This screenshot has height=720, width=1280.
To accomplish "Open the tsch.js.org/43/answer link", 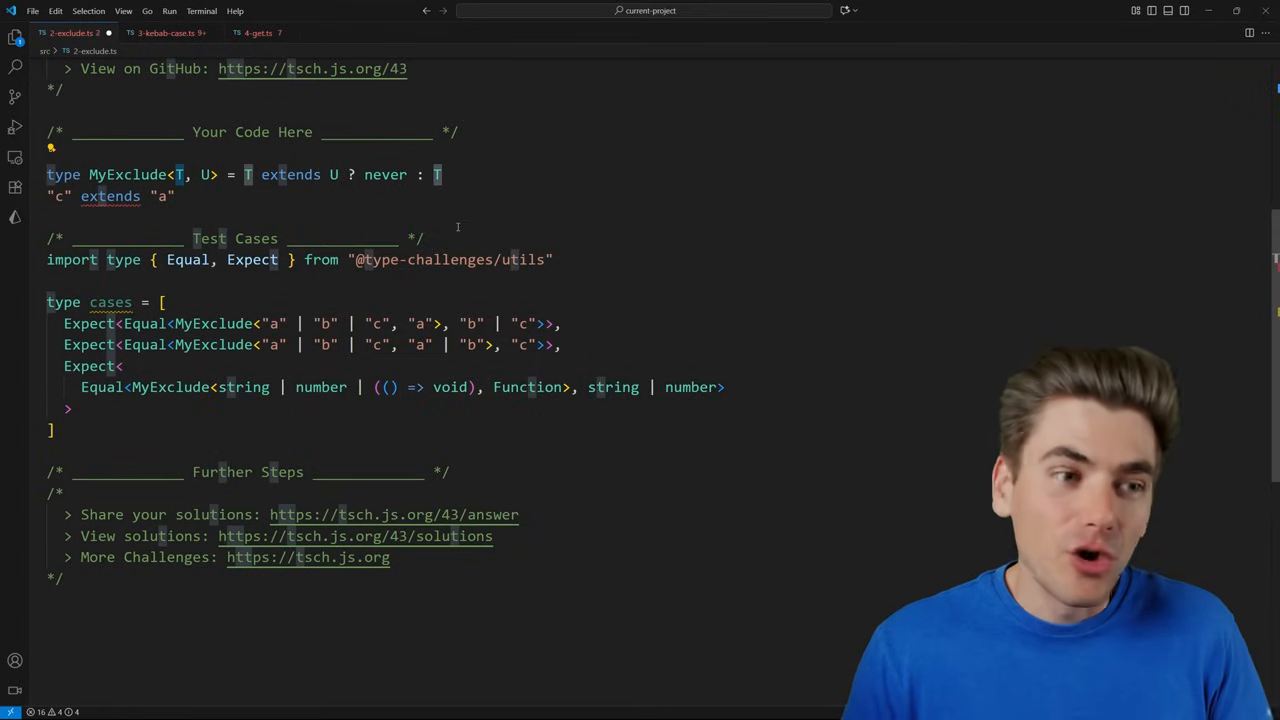I will [x=394, y=515].
